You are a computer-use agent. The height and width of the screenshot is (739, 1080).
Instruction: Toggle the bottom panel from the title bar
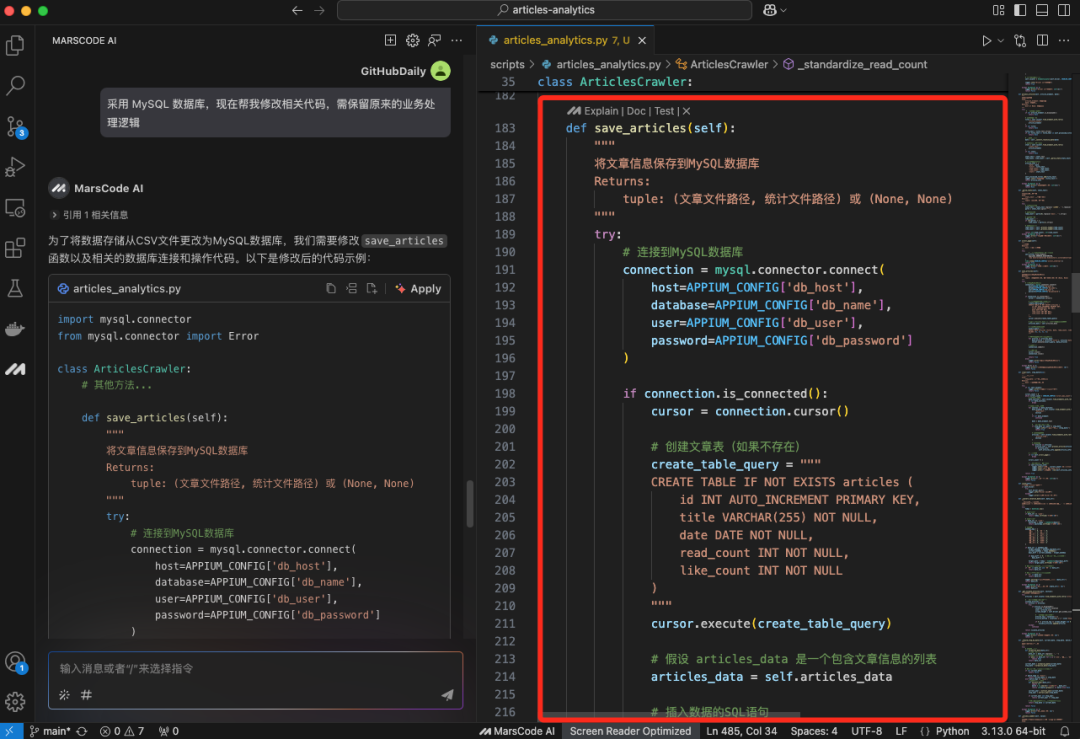coord(1042,10)
